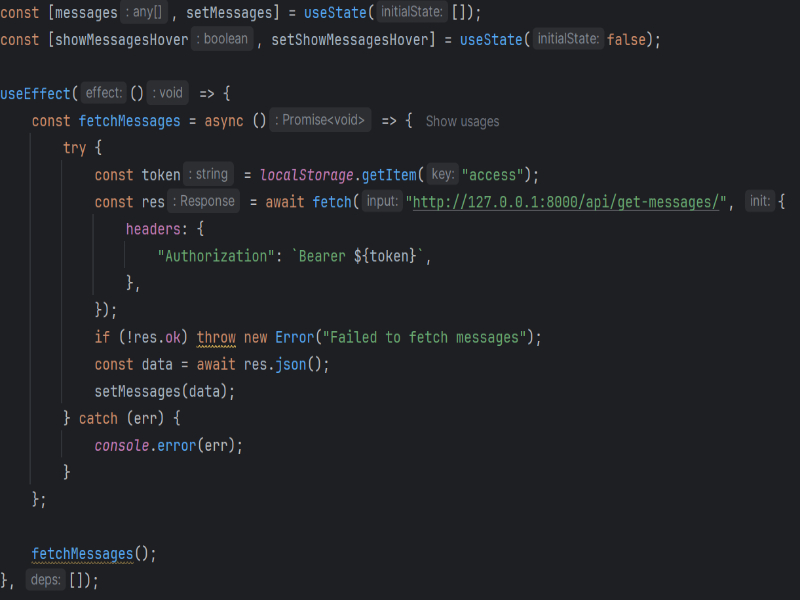Click the underlined throw keyword

pos(216,337)
